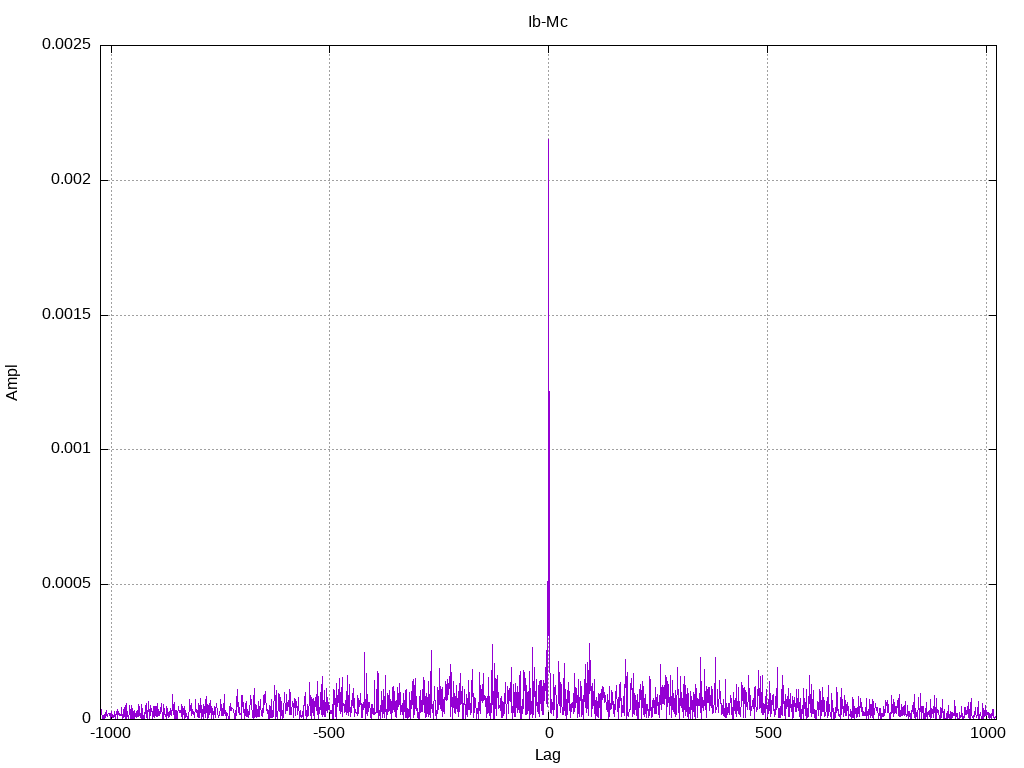The width and height of the screenshot is (1024, 768).
Task: Click the noise spike right of lag 0 near 100
Action: pos(589,645)
